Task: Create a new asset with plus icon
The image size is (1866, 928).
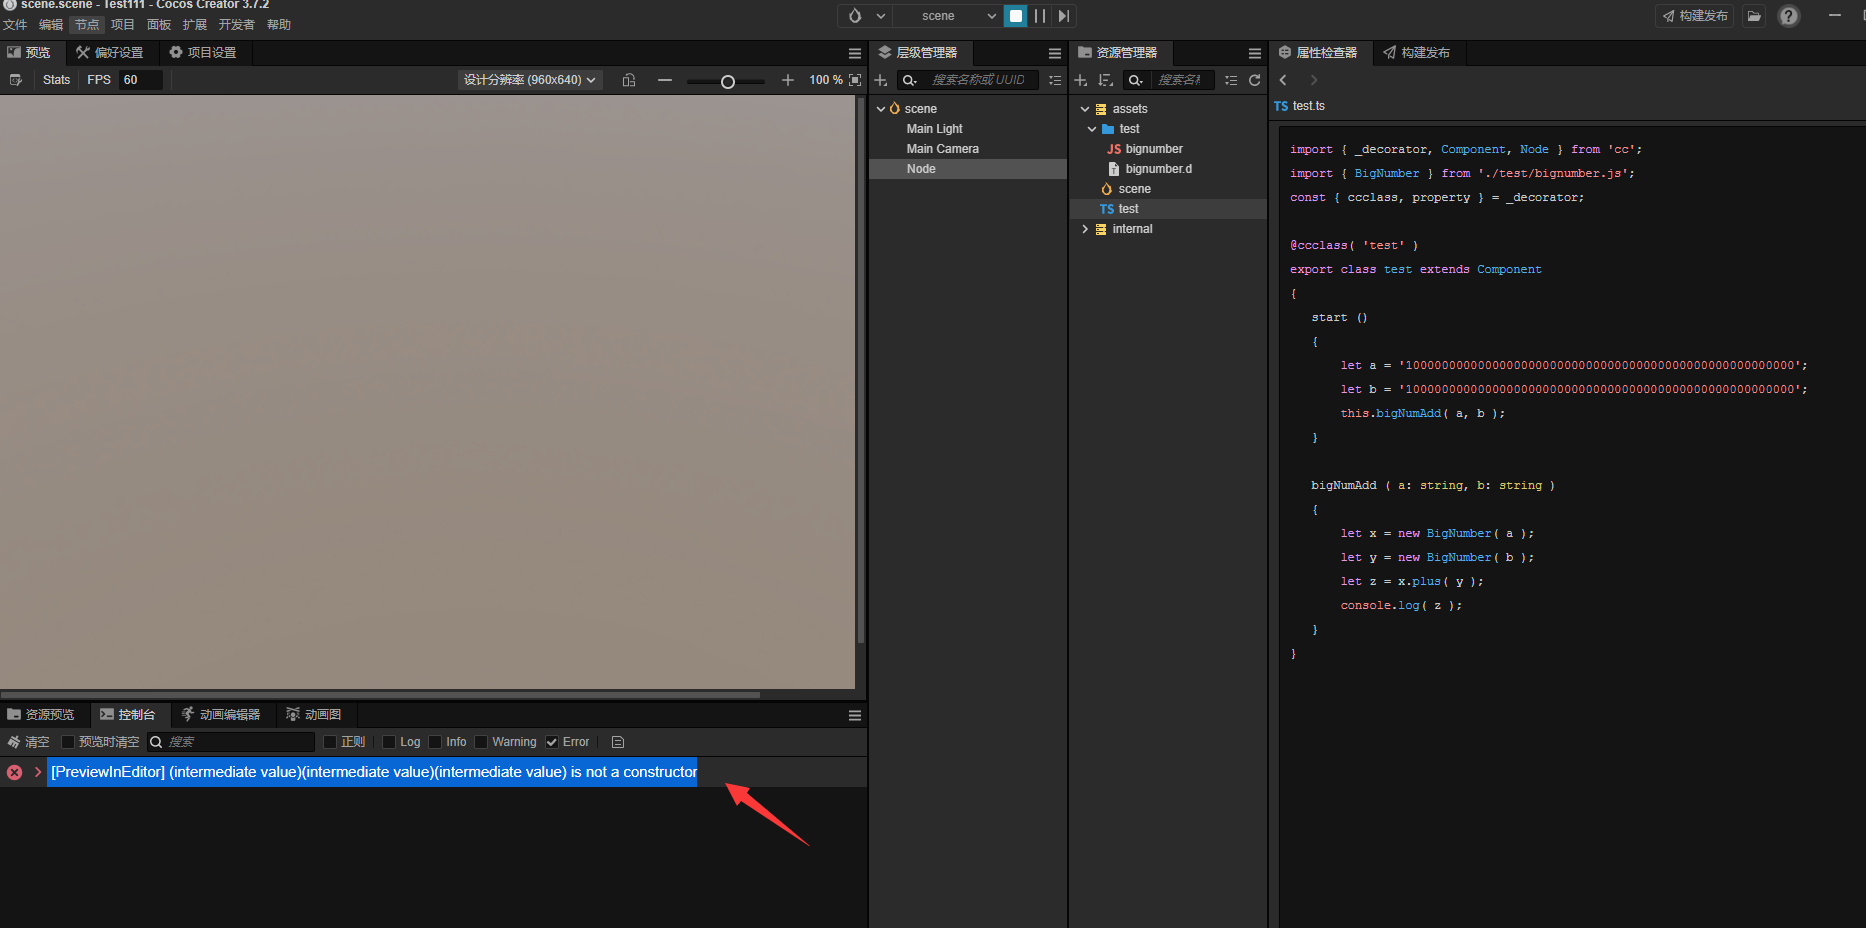Action: point(1081,80)
